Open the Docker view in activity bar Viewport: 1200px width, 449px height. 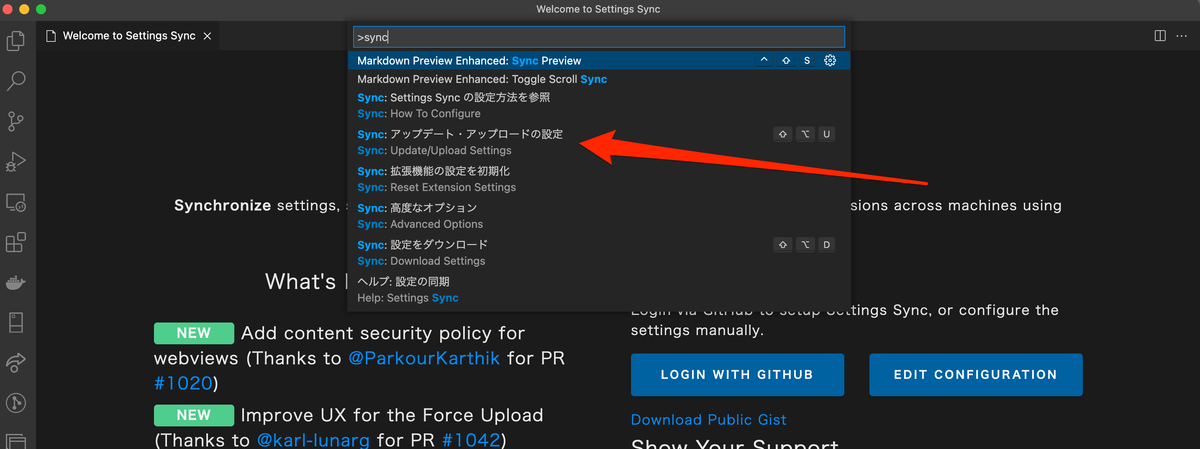click(16, 282)
